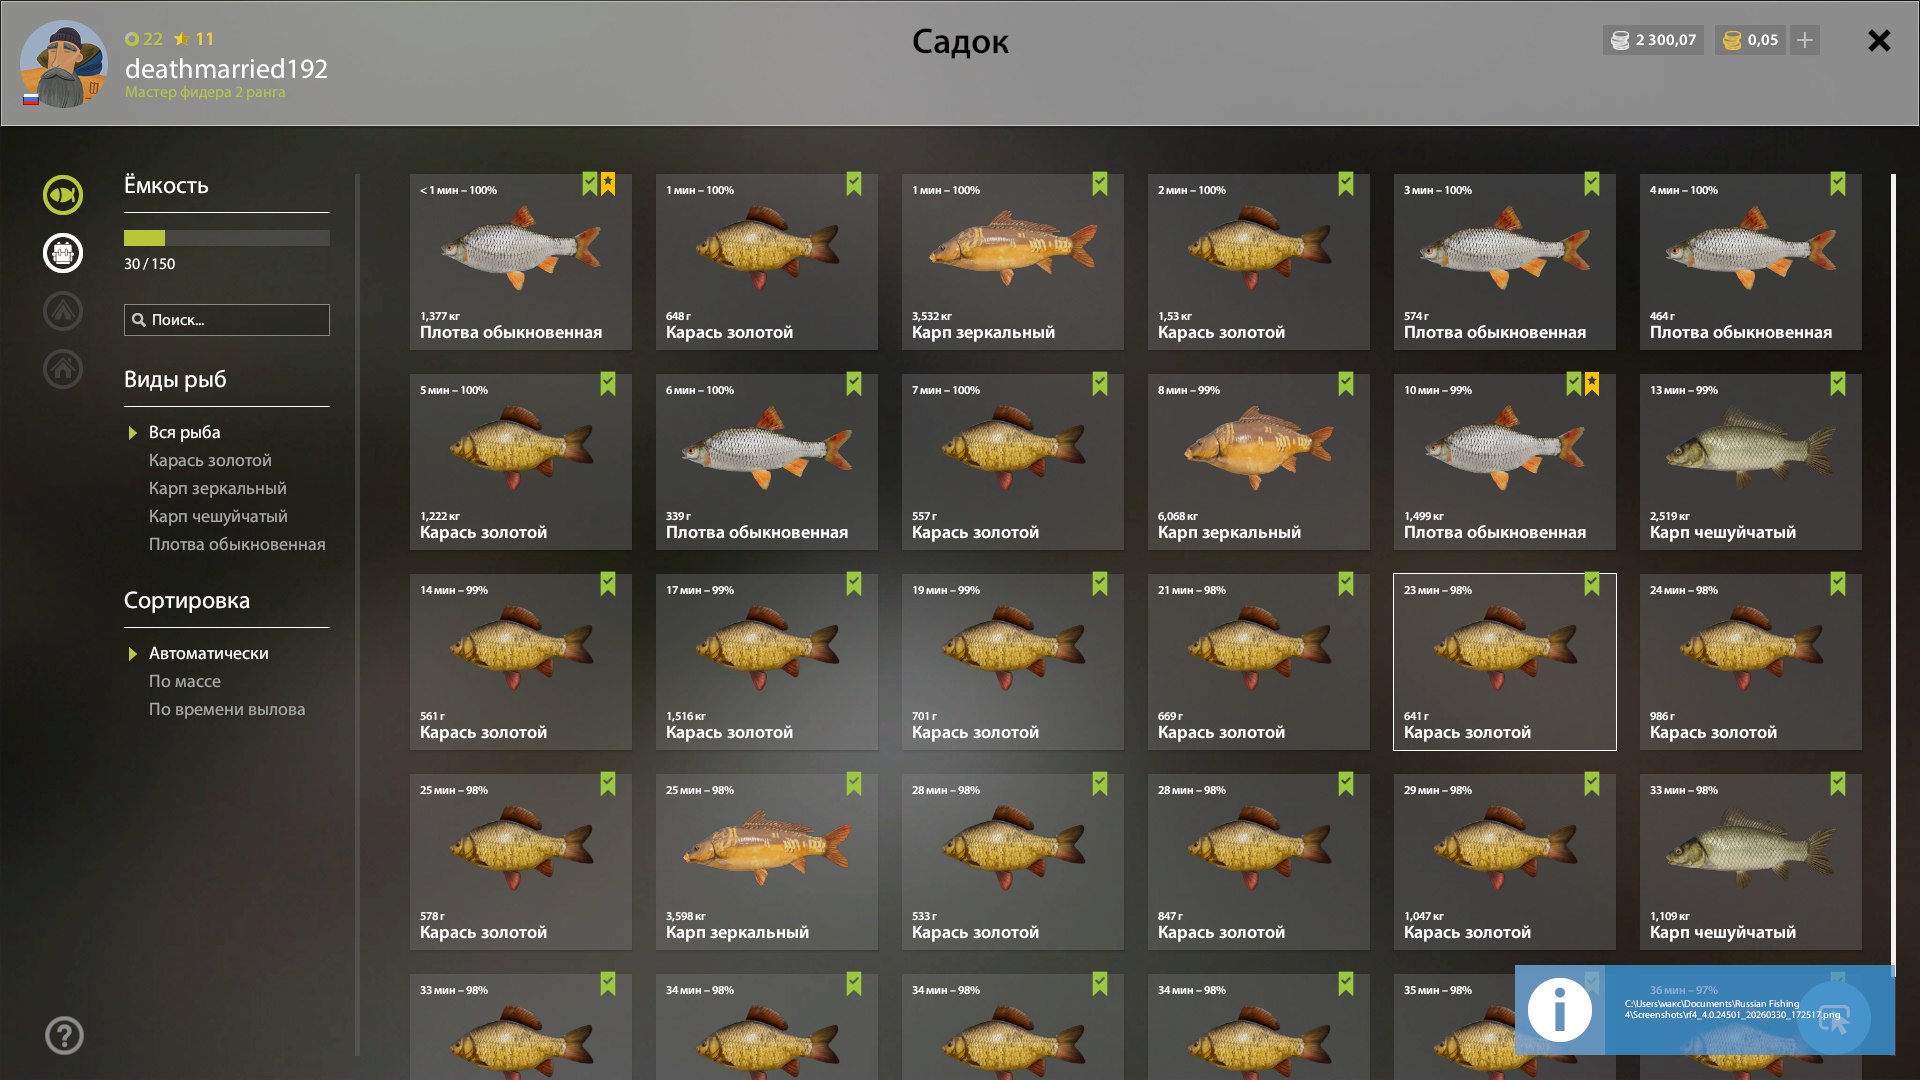The image size is (1920, 1080).
Task: Select Автоматически sorting option
Action: [x=208, y=653]
